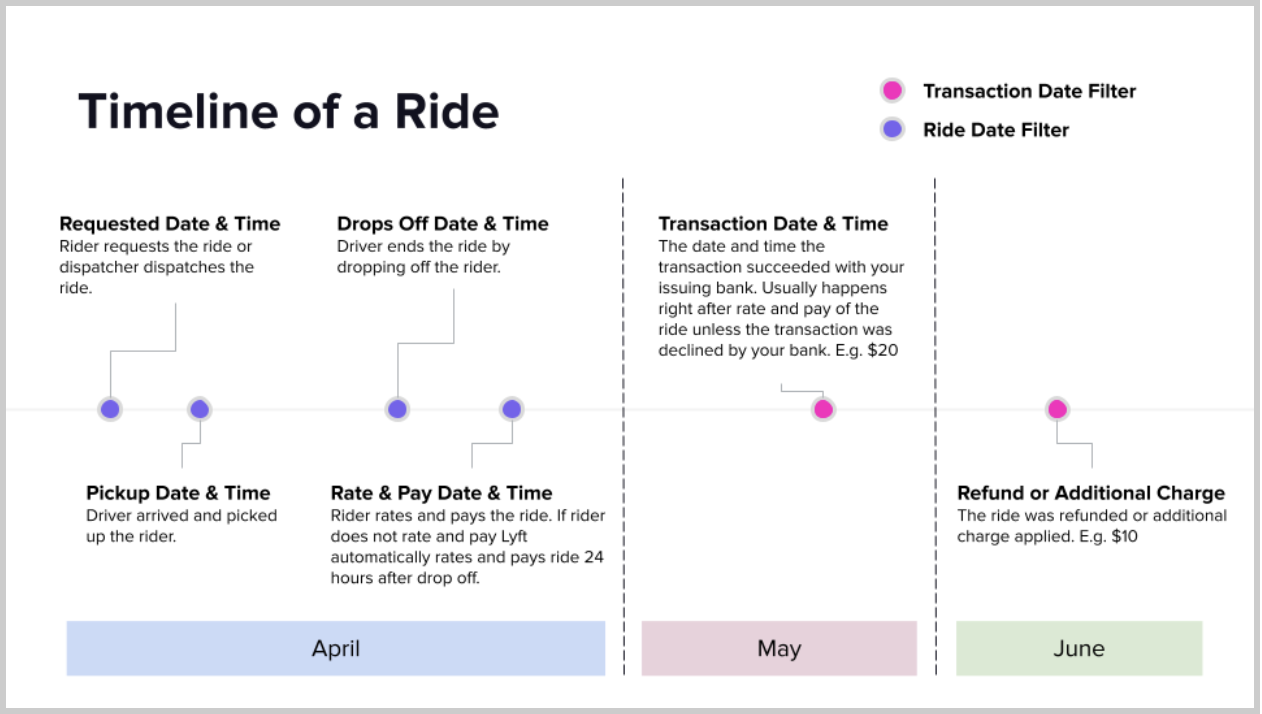Click the Rate & Pay Date & Time heading

441,493
